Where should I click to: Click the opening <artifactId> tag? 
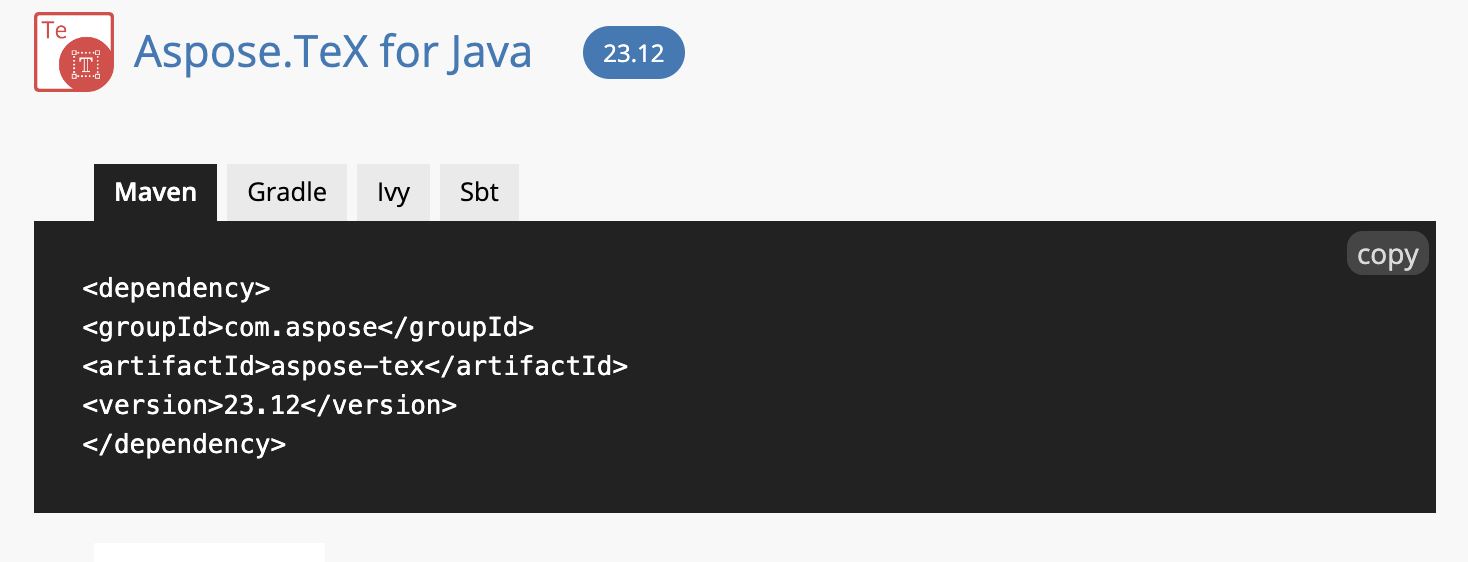176,366
